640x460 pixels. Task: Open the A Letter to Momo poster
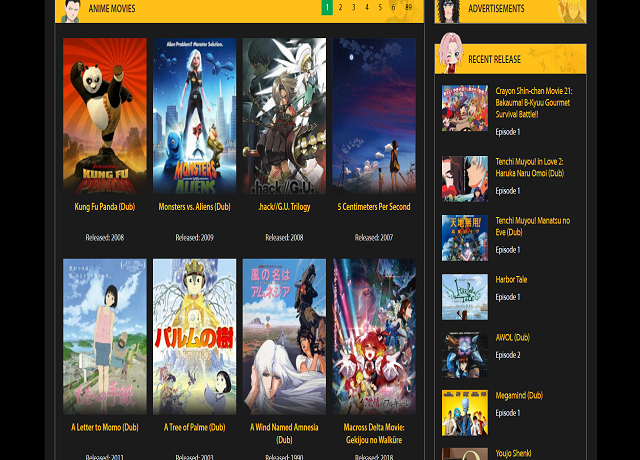105,337
